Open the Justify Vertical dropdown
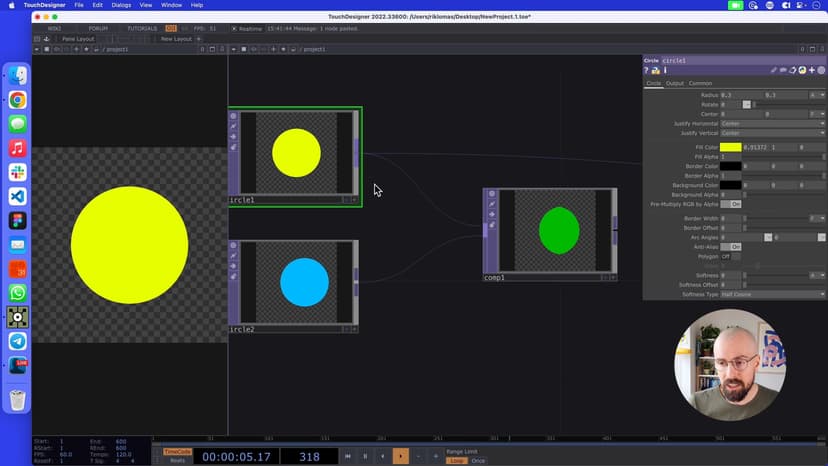The height and width of the screenshot is (466, 828). 772,133
